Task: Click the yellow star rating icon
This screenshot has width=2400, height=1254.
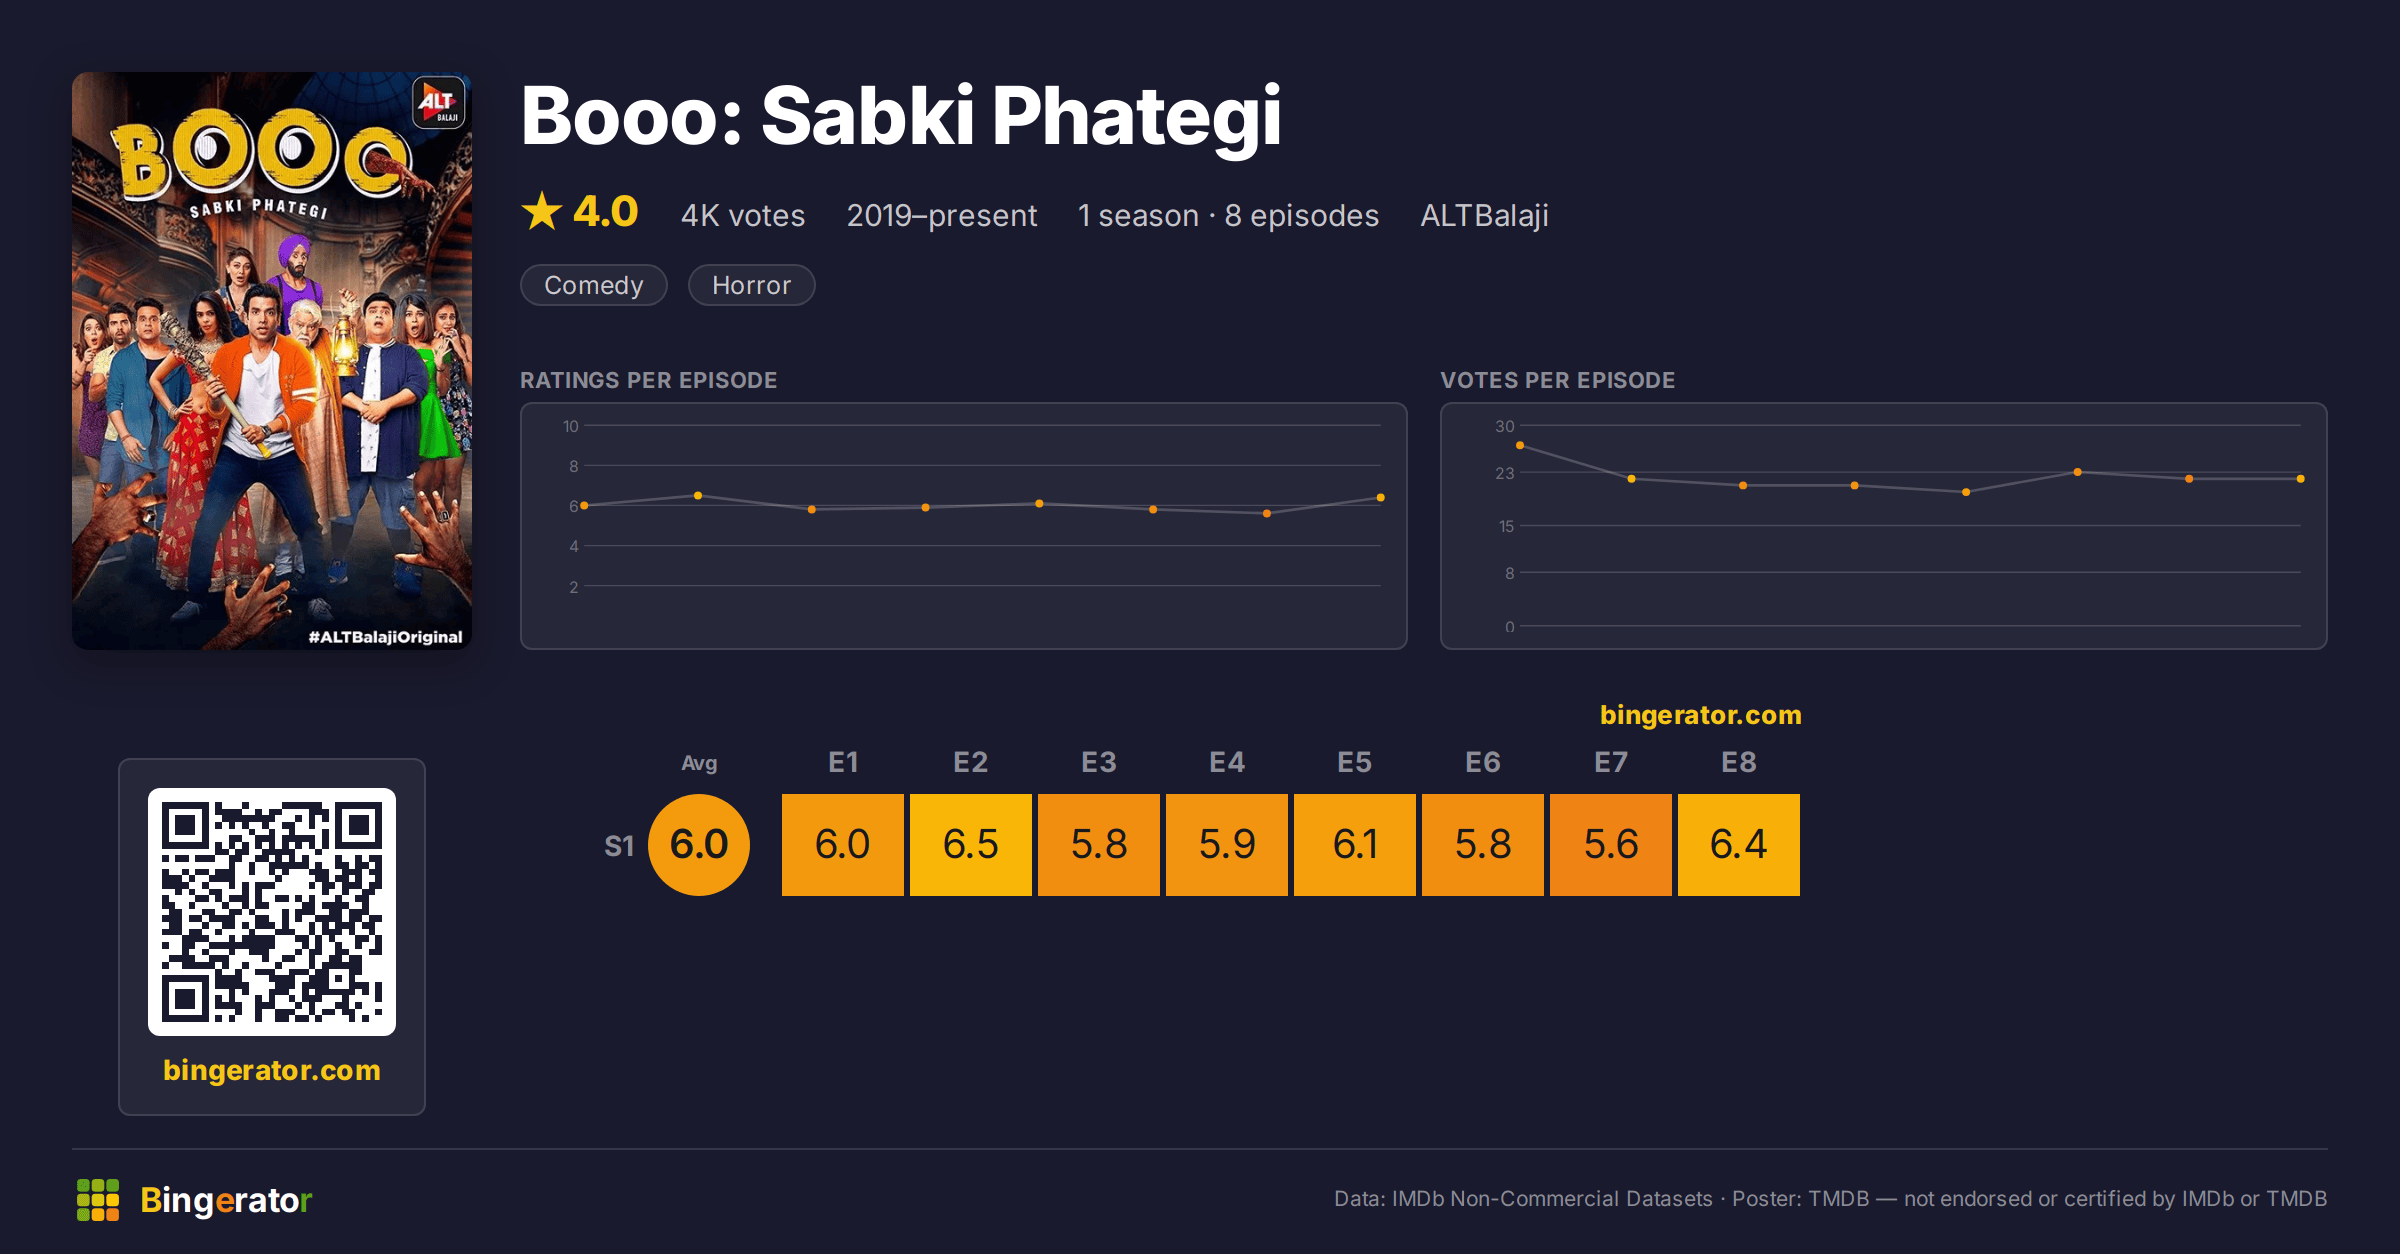Action: tap(542, 211)
